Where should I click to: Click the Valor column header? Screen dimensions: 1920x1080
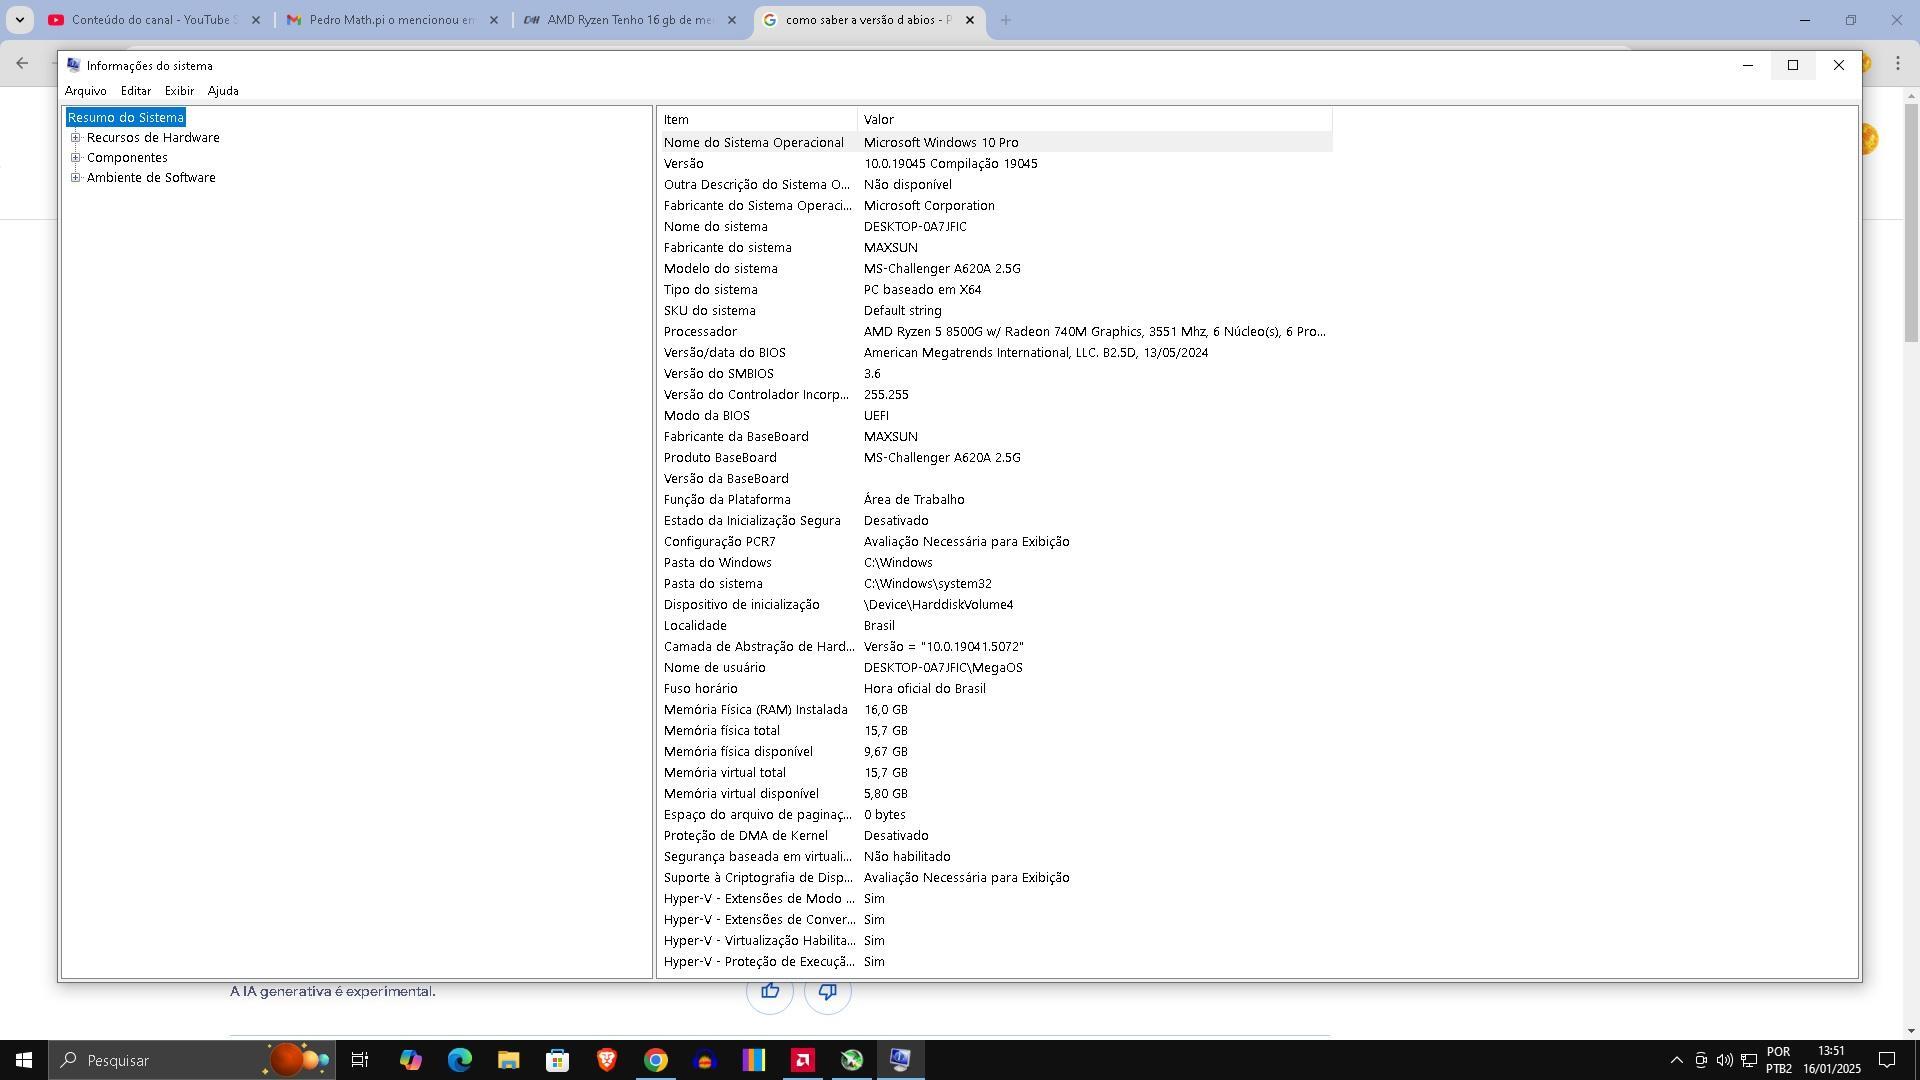[1095, 119]
